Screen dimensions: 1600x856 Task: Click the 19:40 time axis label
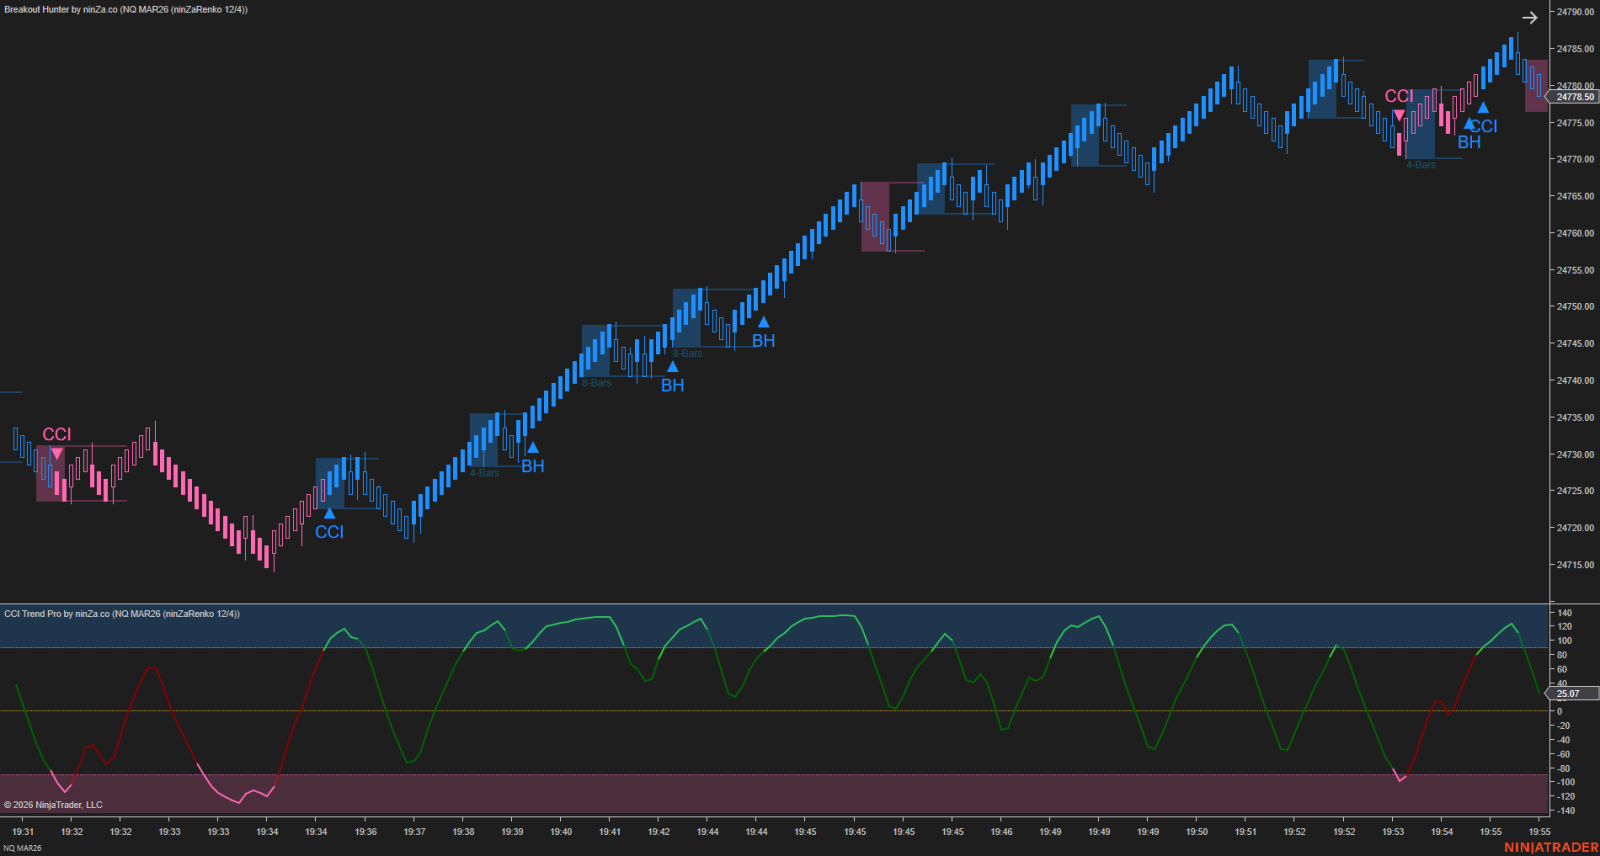click(561, 832)
